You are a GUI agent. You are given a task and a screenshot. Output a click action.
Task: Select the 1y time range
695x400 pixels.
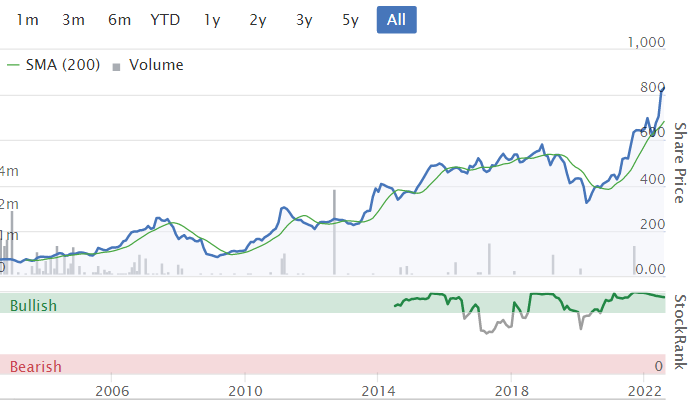click(x=212, y=20)
